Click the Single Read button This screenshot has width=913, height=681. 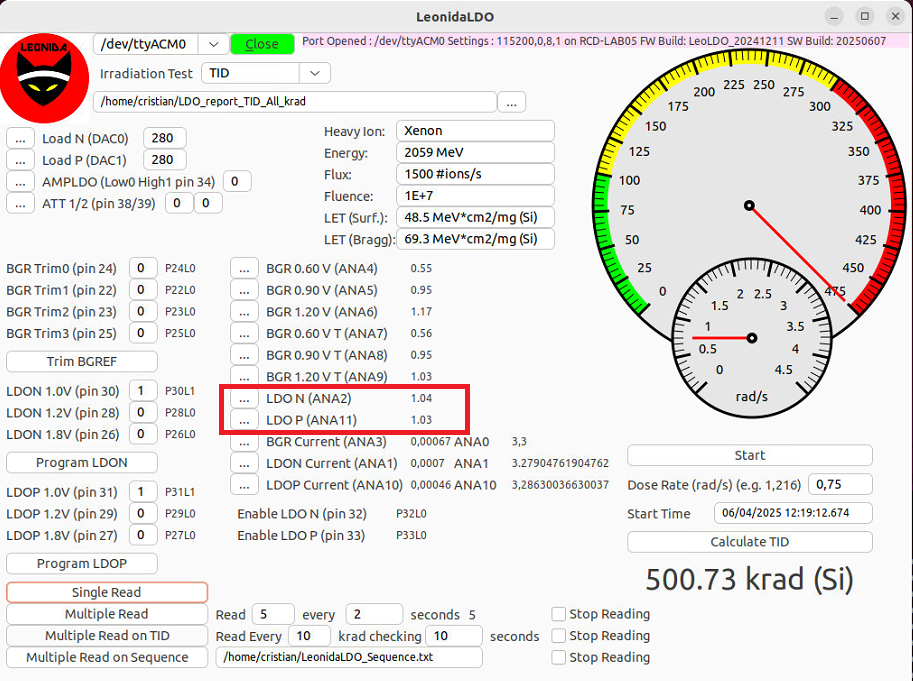point(107,593)
